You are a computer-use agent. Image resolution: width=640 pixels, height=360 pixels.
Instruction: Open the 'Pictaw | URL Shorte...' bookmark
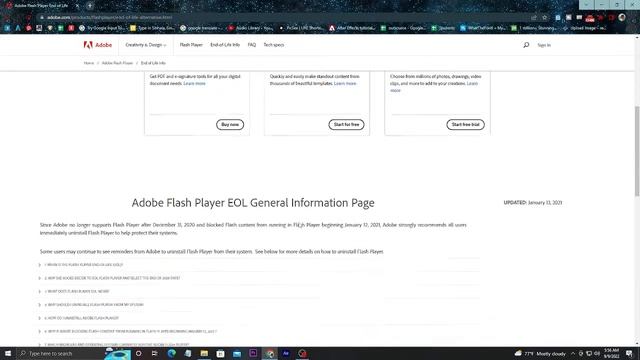click(301, 28)
